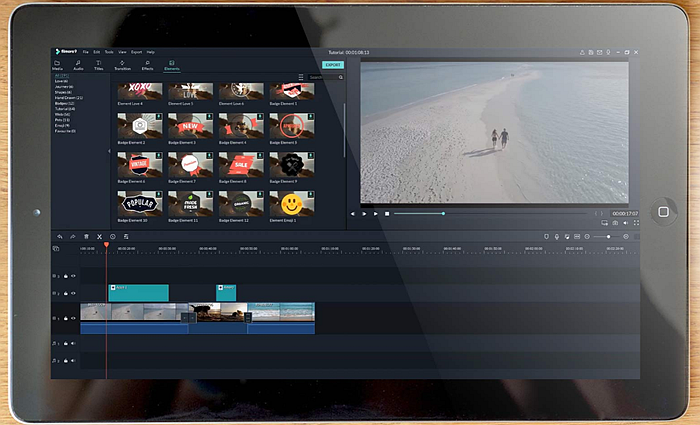Lock video track 3
The image size is (700, 425).
pyautogui.click(x=66, y=276)
